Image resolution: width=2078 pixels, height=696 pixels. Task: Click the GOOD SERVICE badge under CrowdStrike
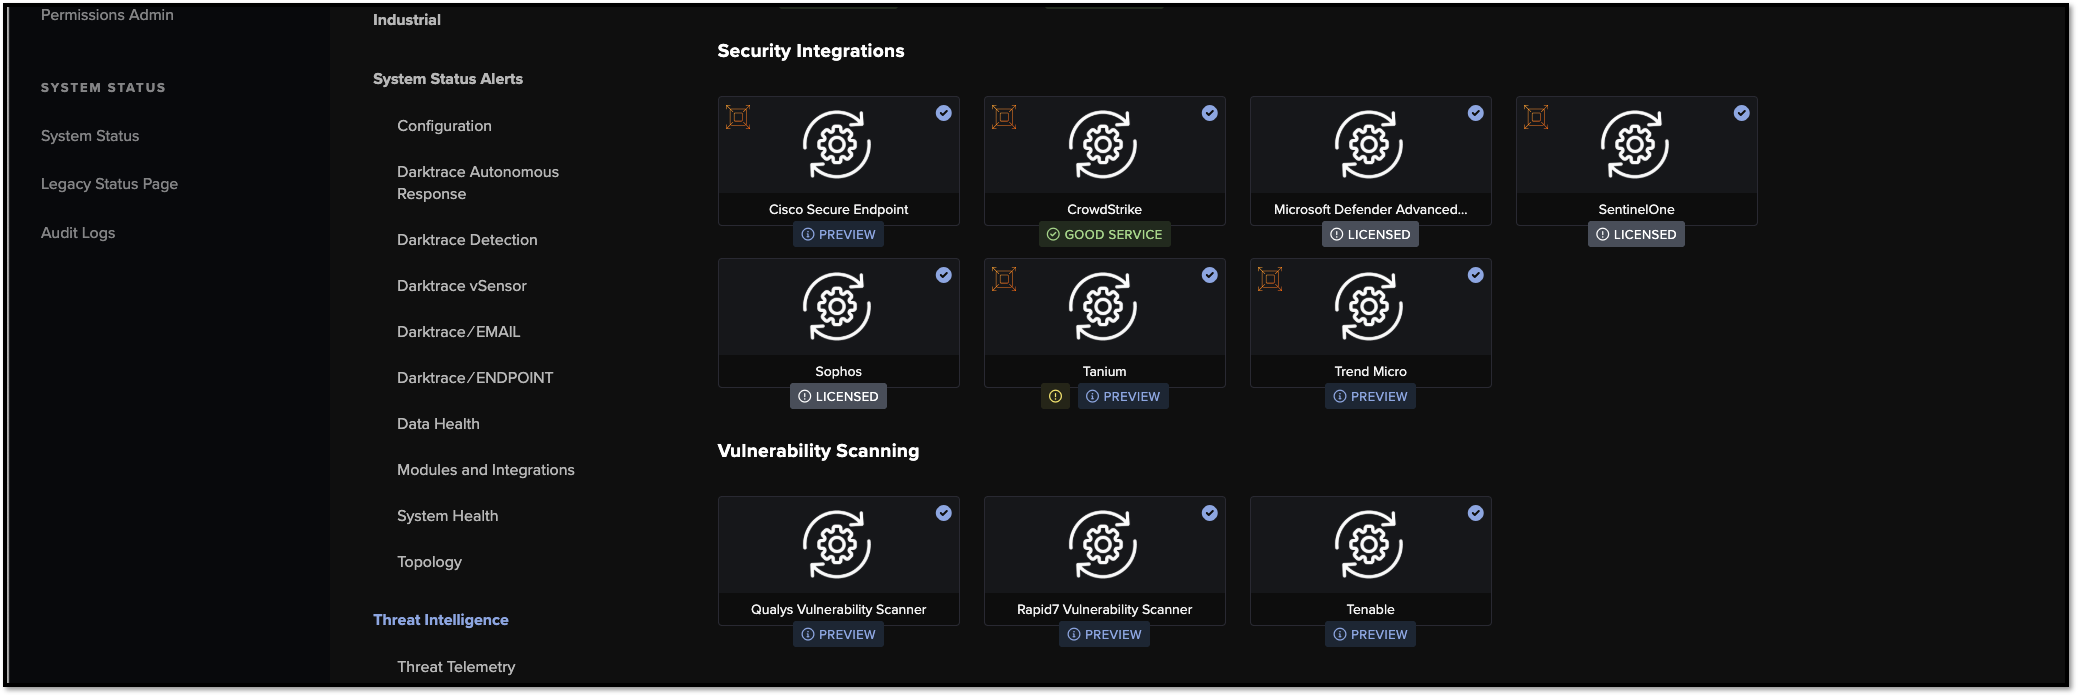coord(1104,235)
